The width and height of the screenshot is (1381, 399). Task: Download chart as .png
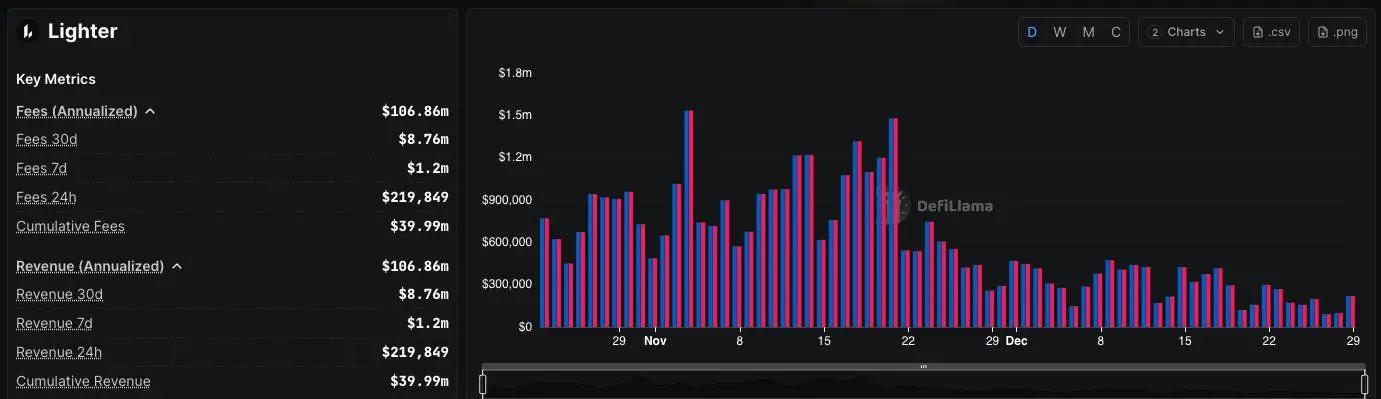click(1337, 32)
